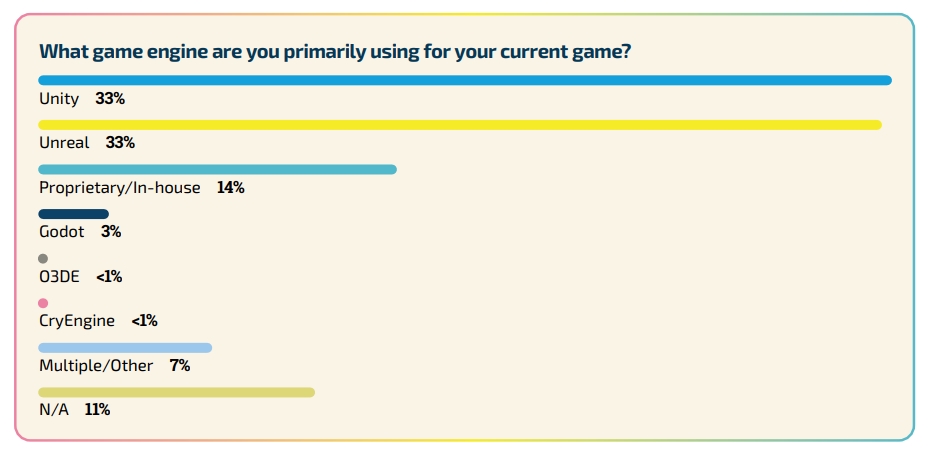Select the Proprietary/In-house label
Screen dimensions: 933x454
point(120,188)
